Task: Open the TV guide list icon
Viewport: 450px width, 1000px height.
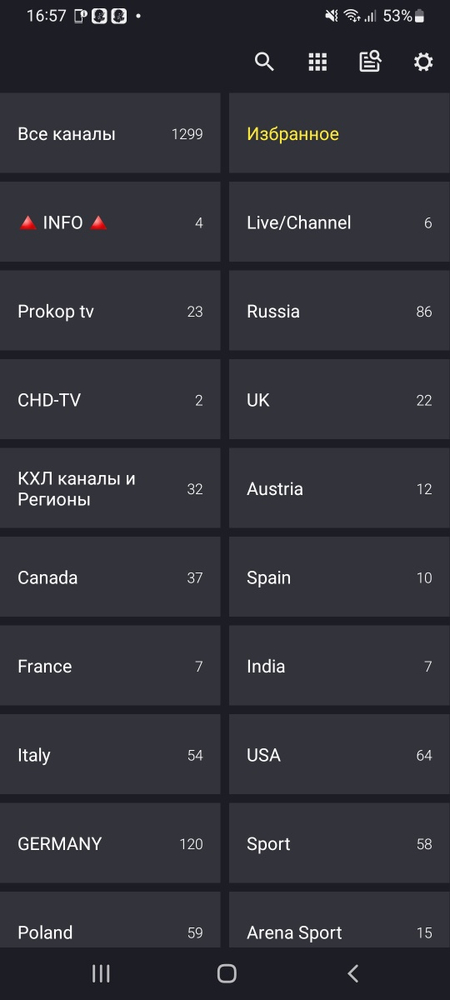Action: coord(370,62)
